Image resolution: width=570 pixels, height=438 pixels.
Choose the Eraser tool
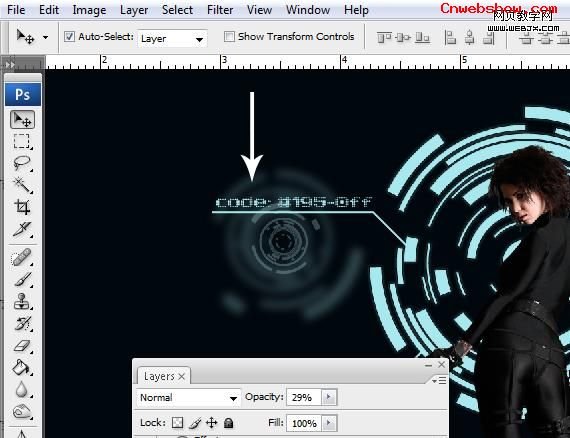(x=22, y=345)
